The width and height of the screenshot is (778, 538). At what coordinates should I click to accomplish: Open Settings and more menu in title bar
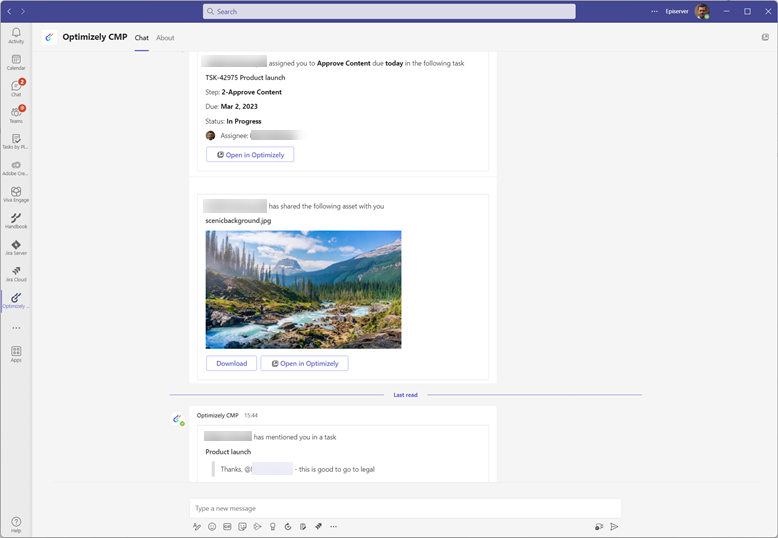(655, 11)
